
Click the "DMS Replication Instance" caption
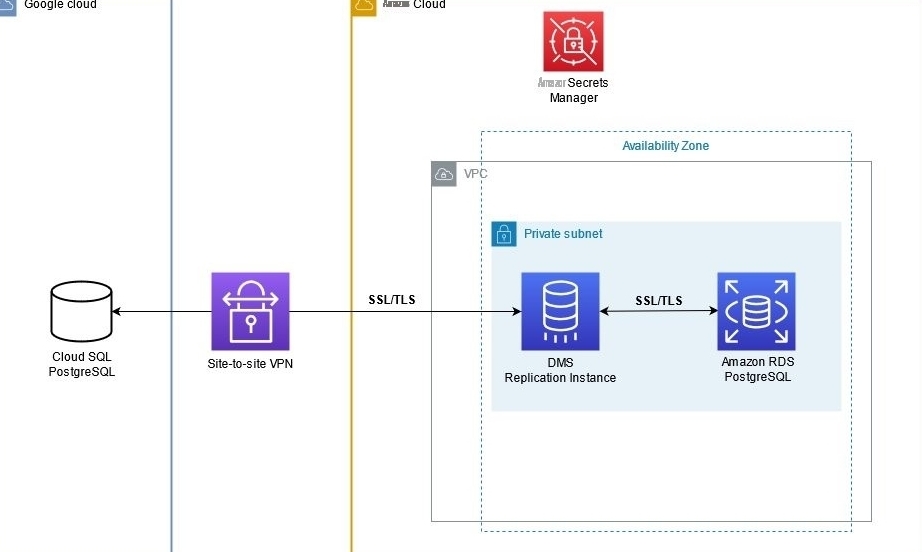pos(560,371)
